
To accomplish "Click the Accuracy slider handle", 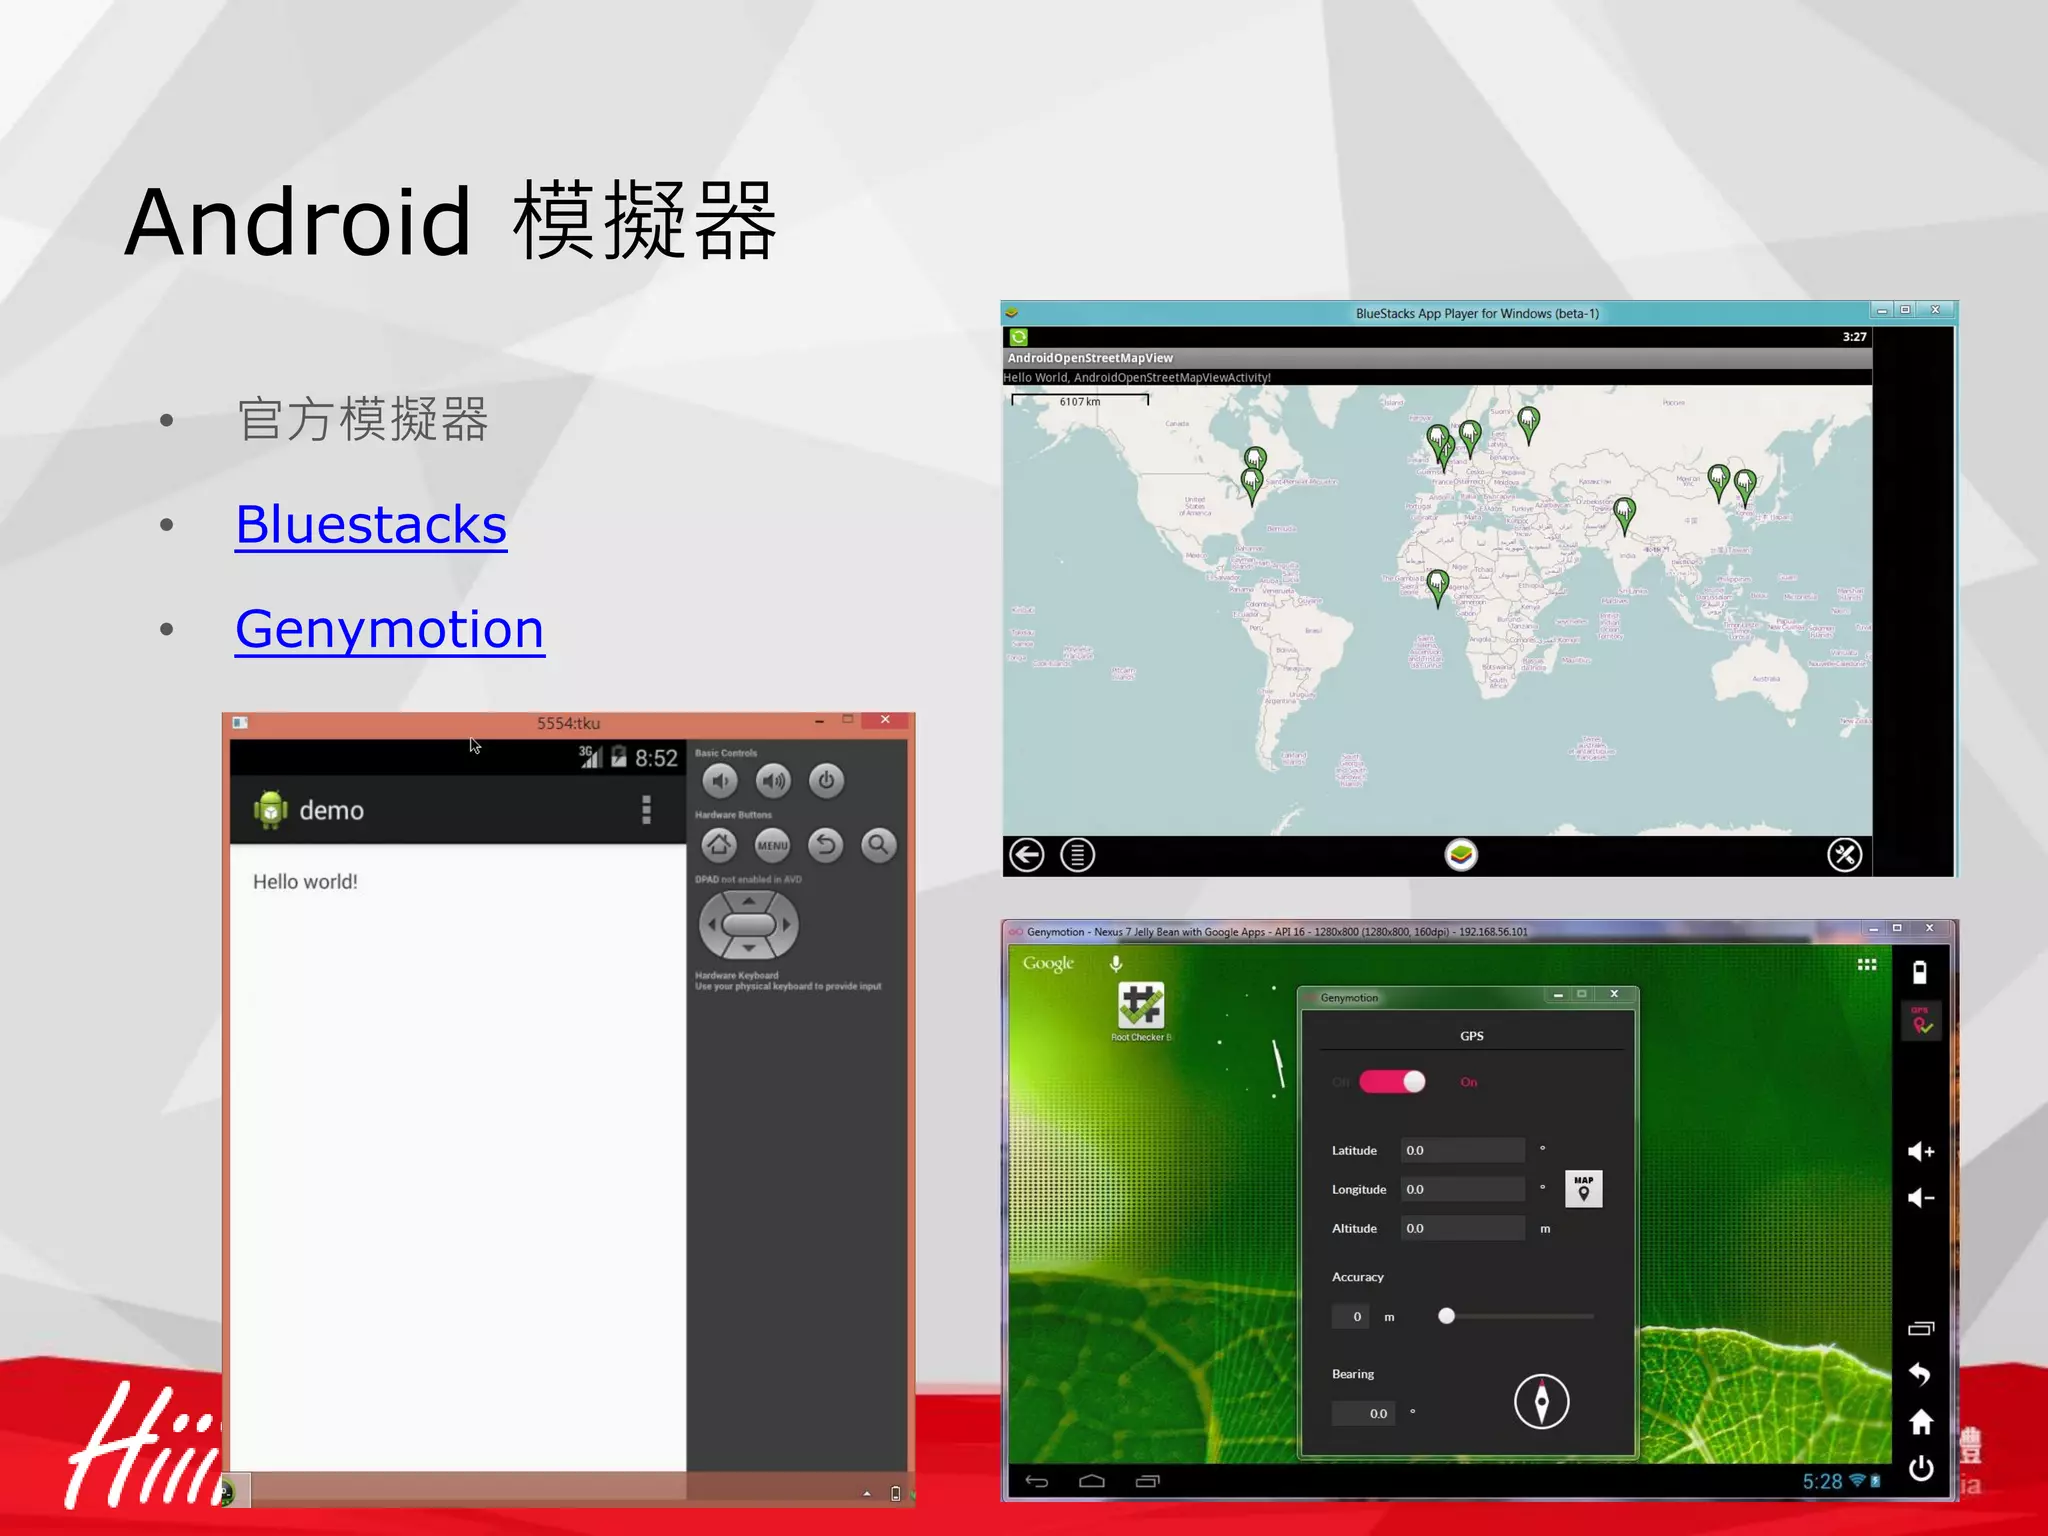I will [x=1446, y=1316].
